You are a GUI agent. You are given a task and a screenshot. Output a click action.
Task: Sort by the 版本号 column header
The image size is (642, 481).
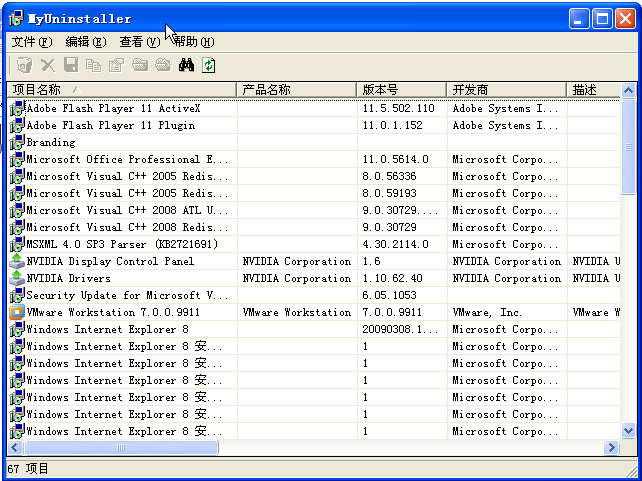pyautogui.click(x=402, y=90)
